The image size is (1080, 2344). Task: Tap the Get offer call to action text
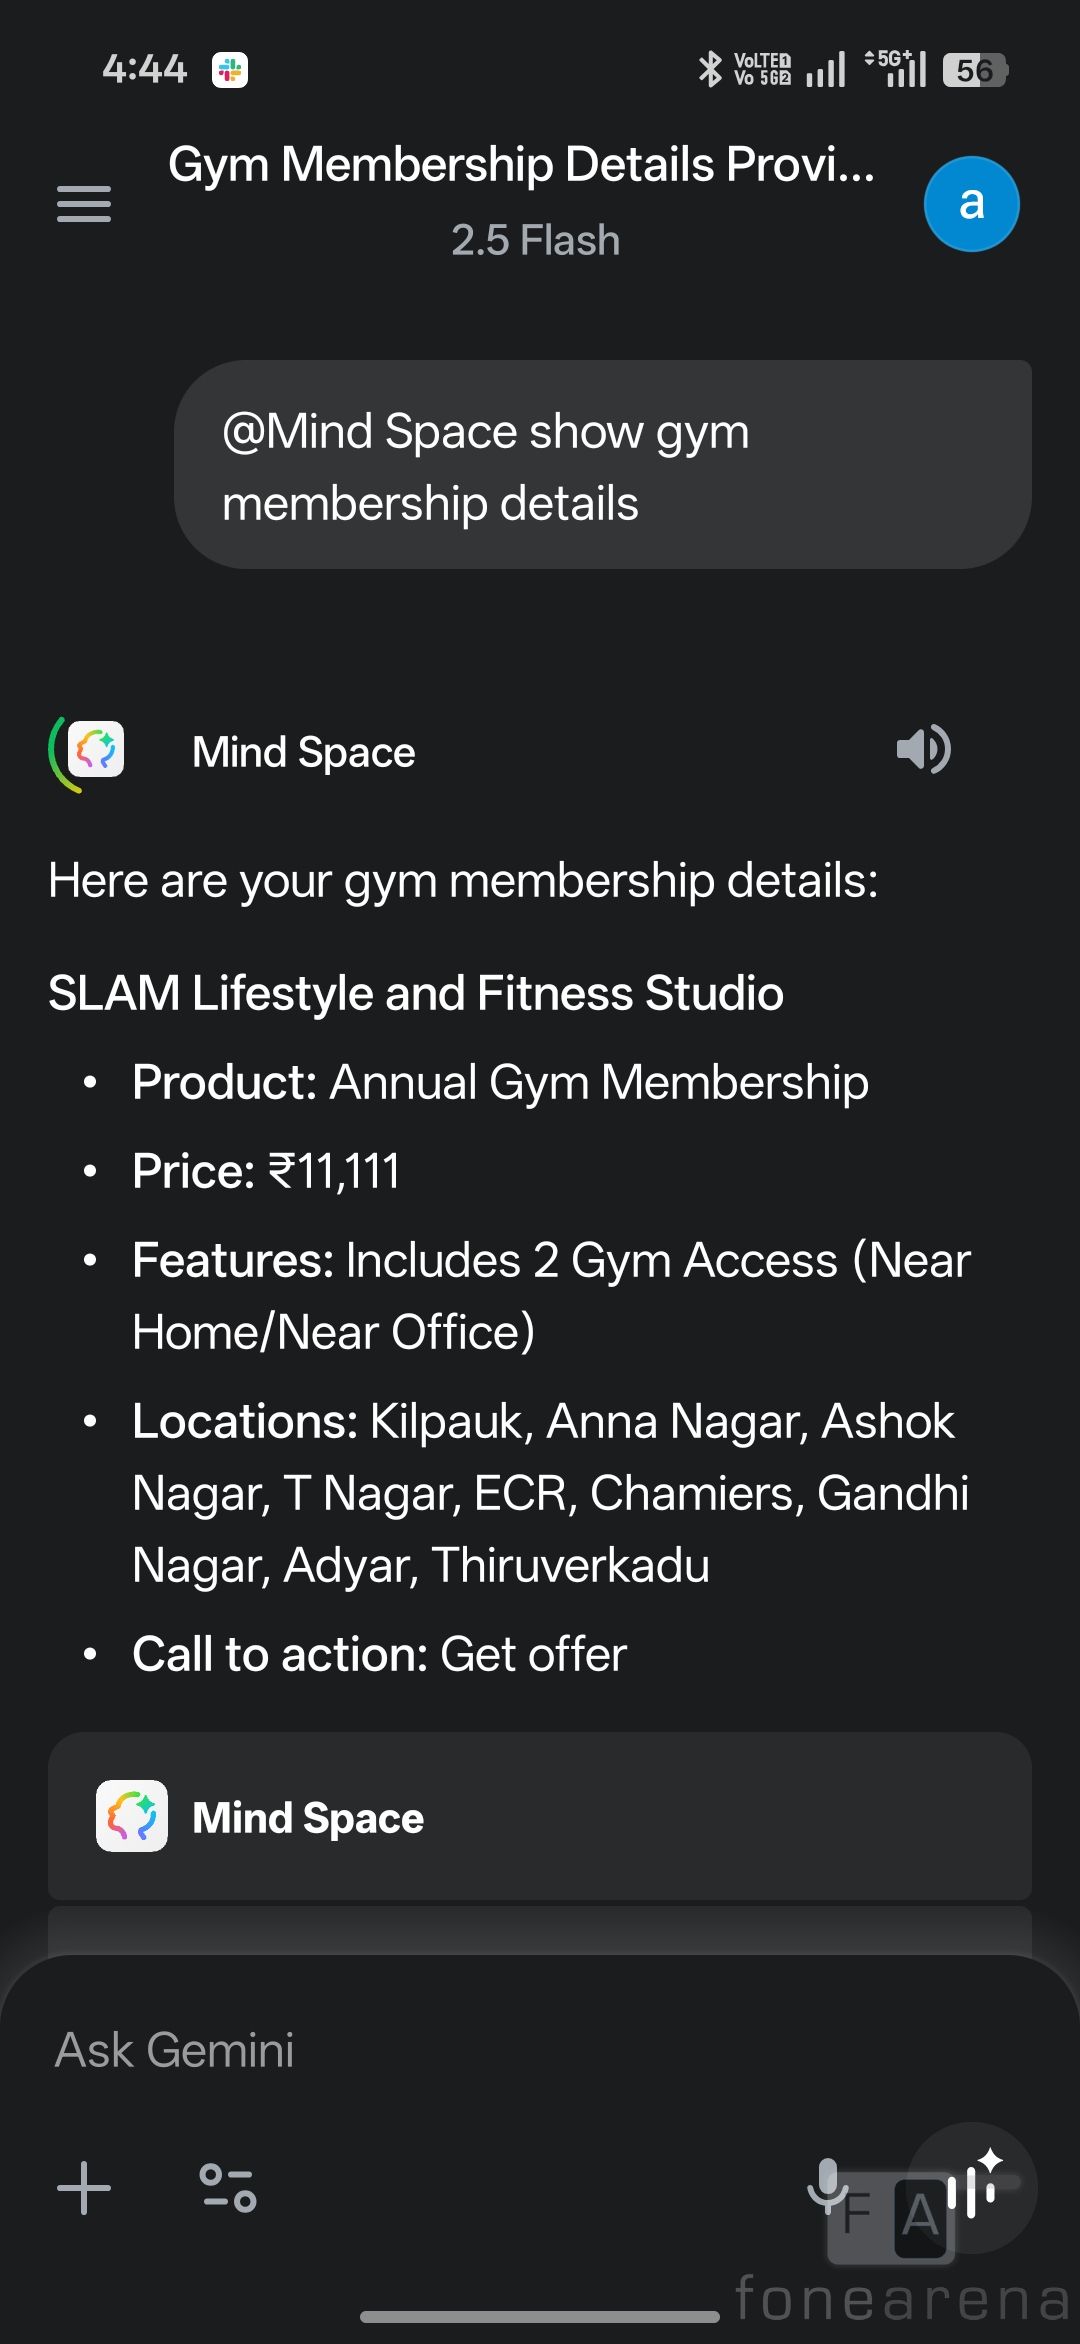[x=533, y=1654]
